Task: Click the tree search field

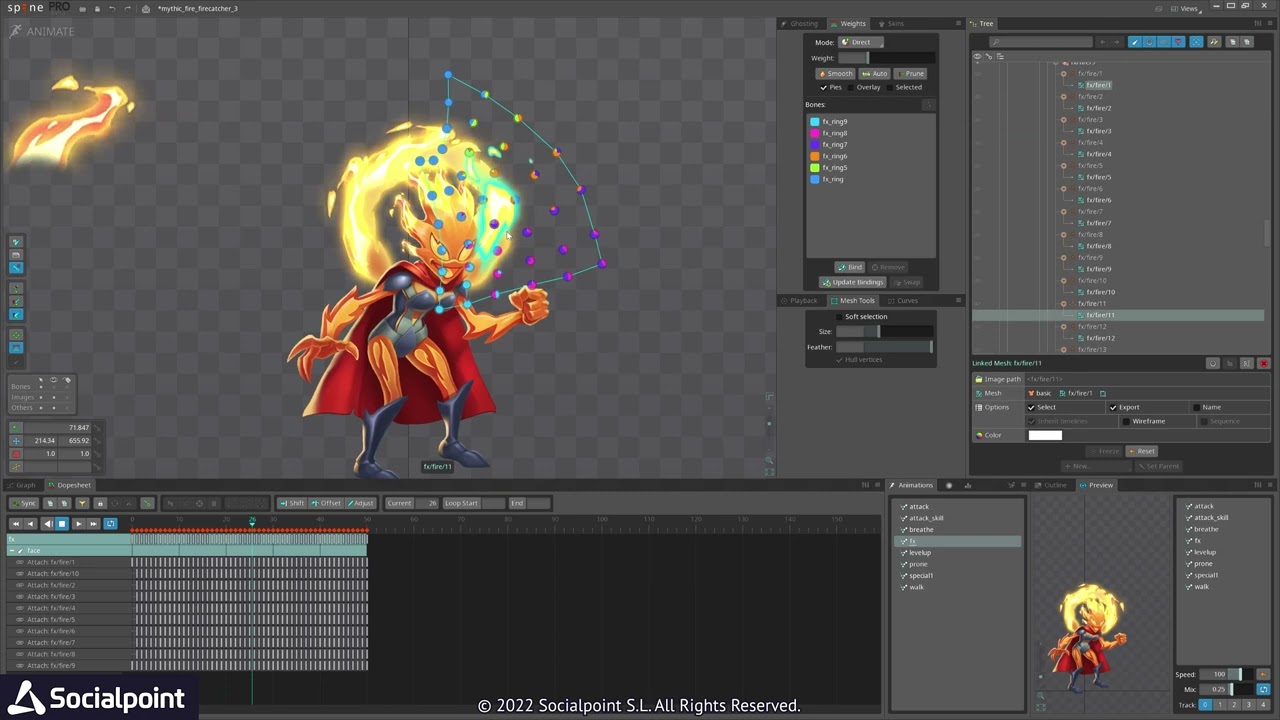Action: (x=1040, y=42)
